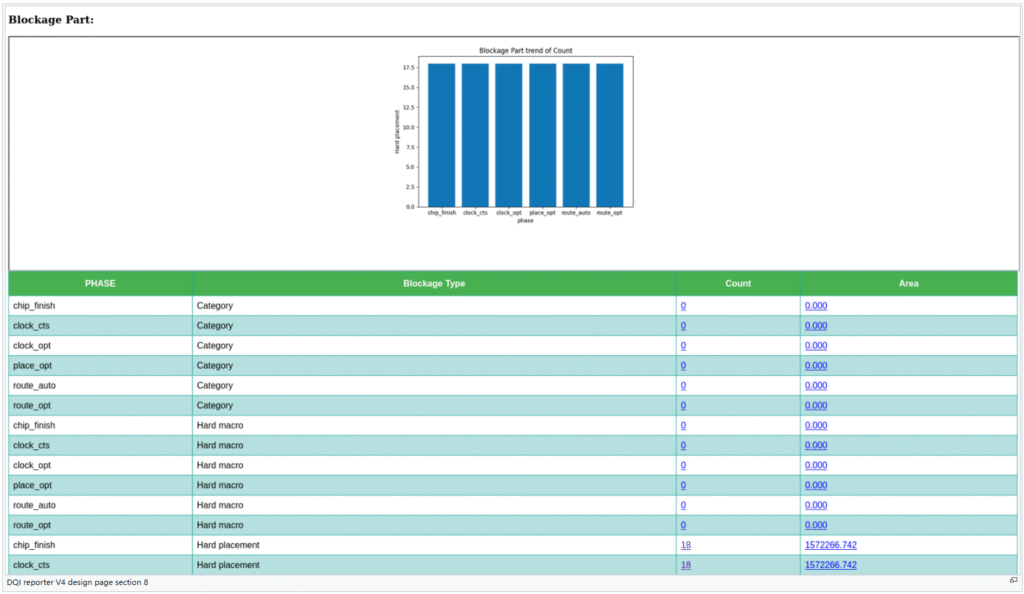Click Count 18 for chip_finish Hard placement

coord(686,545)
